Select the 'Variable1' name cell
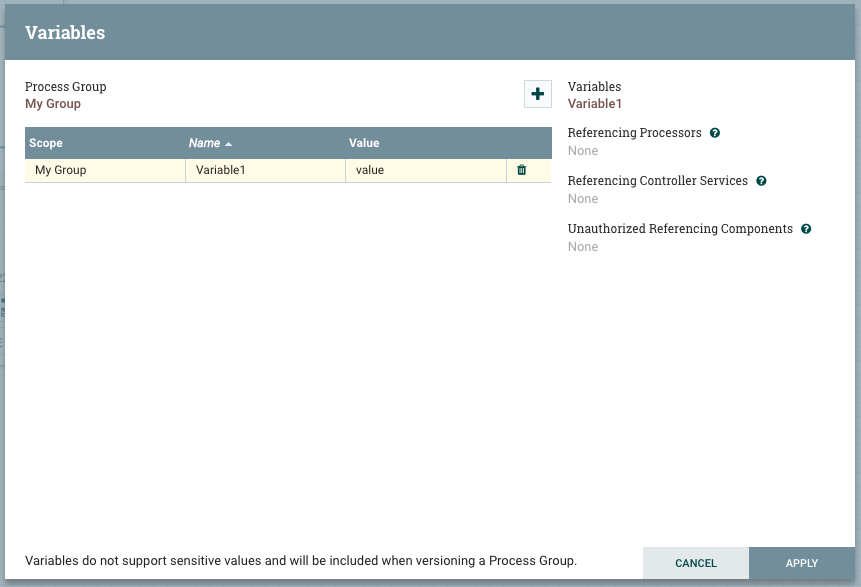This screenshot has height=587, width=861. click(265, 170)
